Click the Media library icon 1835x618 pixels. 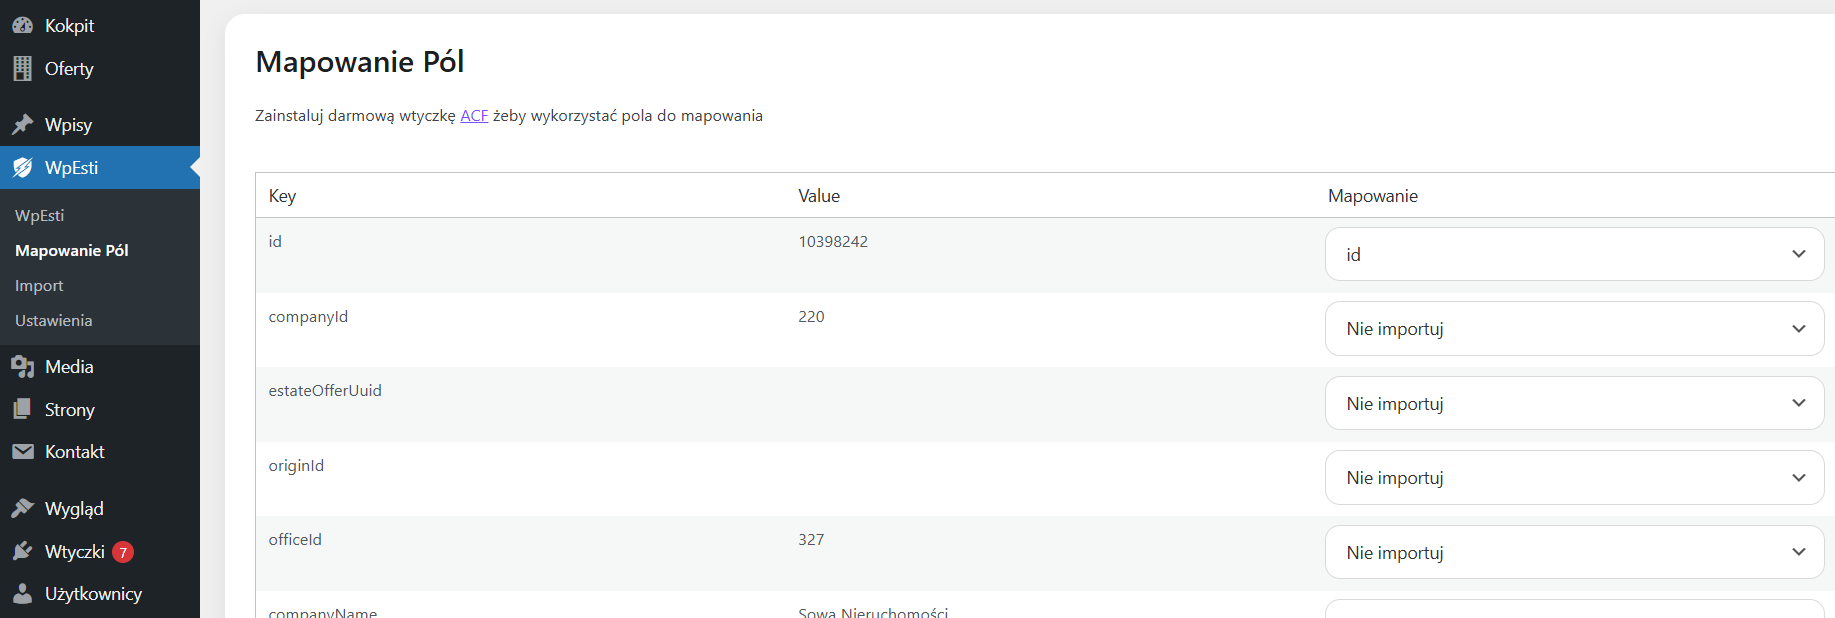[x=22, y=367]
